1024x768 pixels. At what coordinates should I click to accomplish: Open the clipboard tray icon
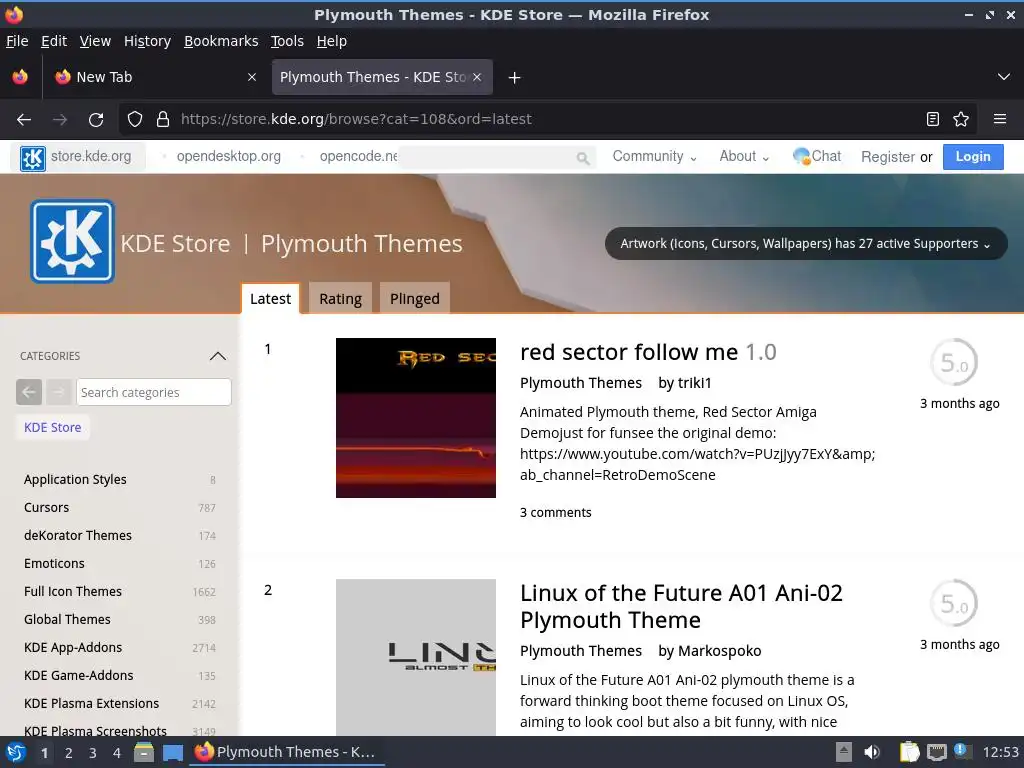click(909, 752)
